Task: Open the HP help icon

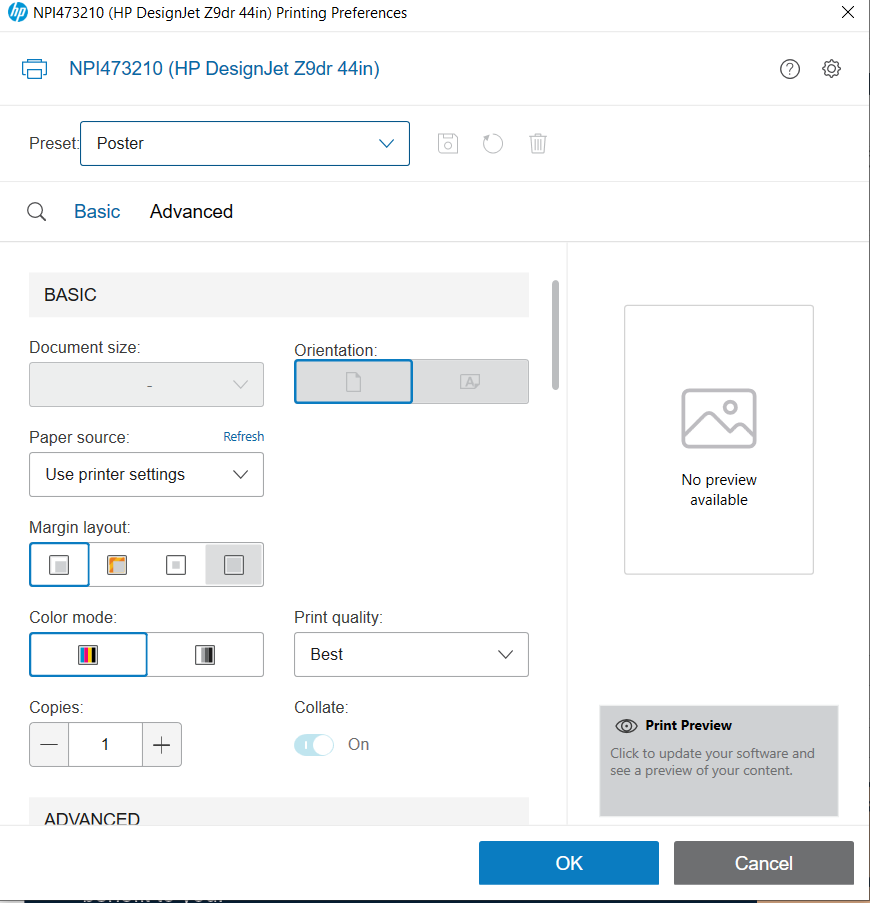Action: [789, 68]
